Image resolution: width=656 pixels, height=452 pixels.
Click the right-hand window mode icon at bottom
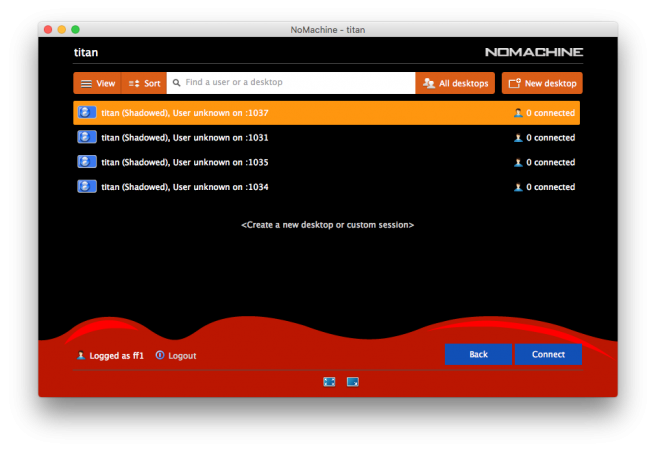pyautogui.click(x=352, y=381)
